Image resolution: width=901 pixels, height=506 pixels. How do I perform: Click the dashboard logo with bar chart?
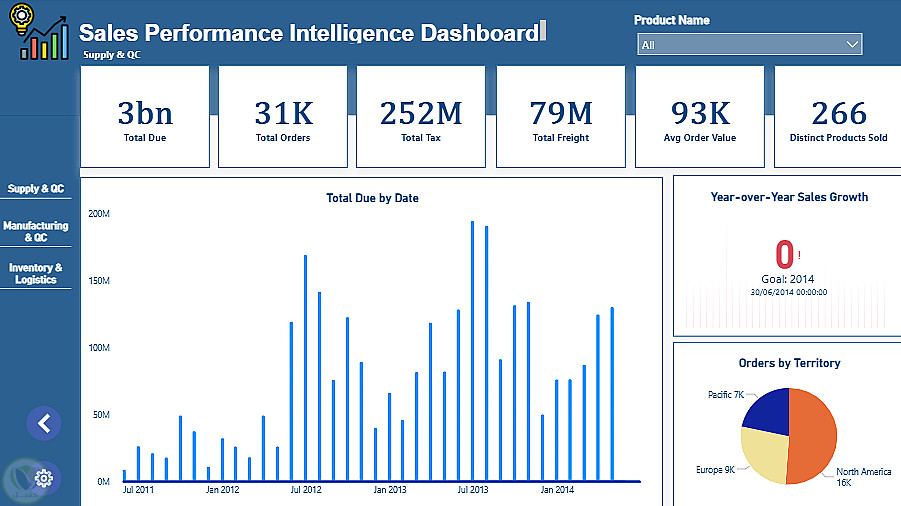(x=41, y=34)
